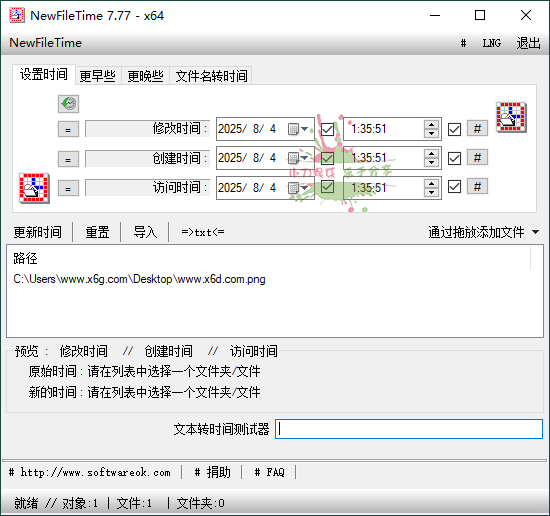Minimize the NewFileTime window
This screenshot has height=516, width=550.
(x=435, y=15)
